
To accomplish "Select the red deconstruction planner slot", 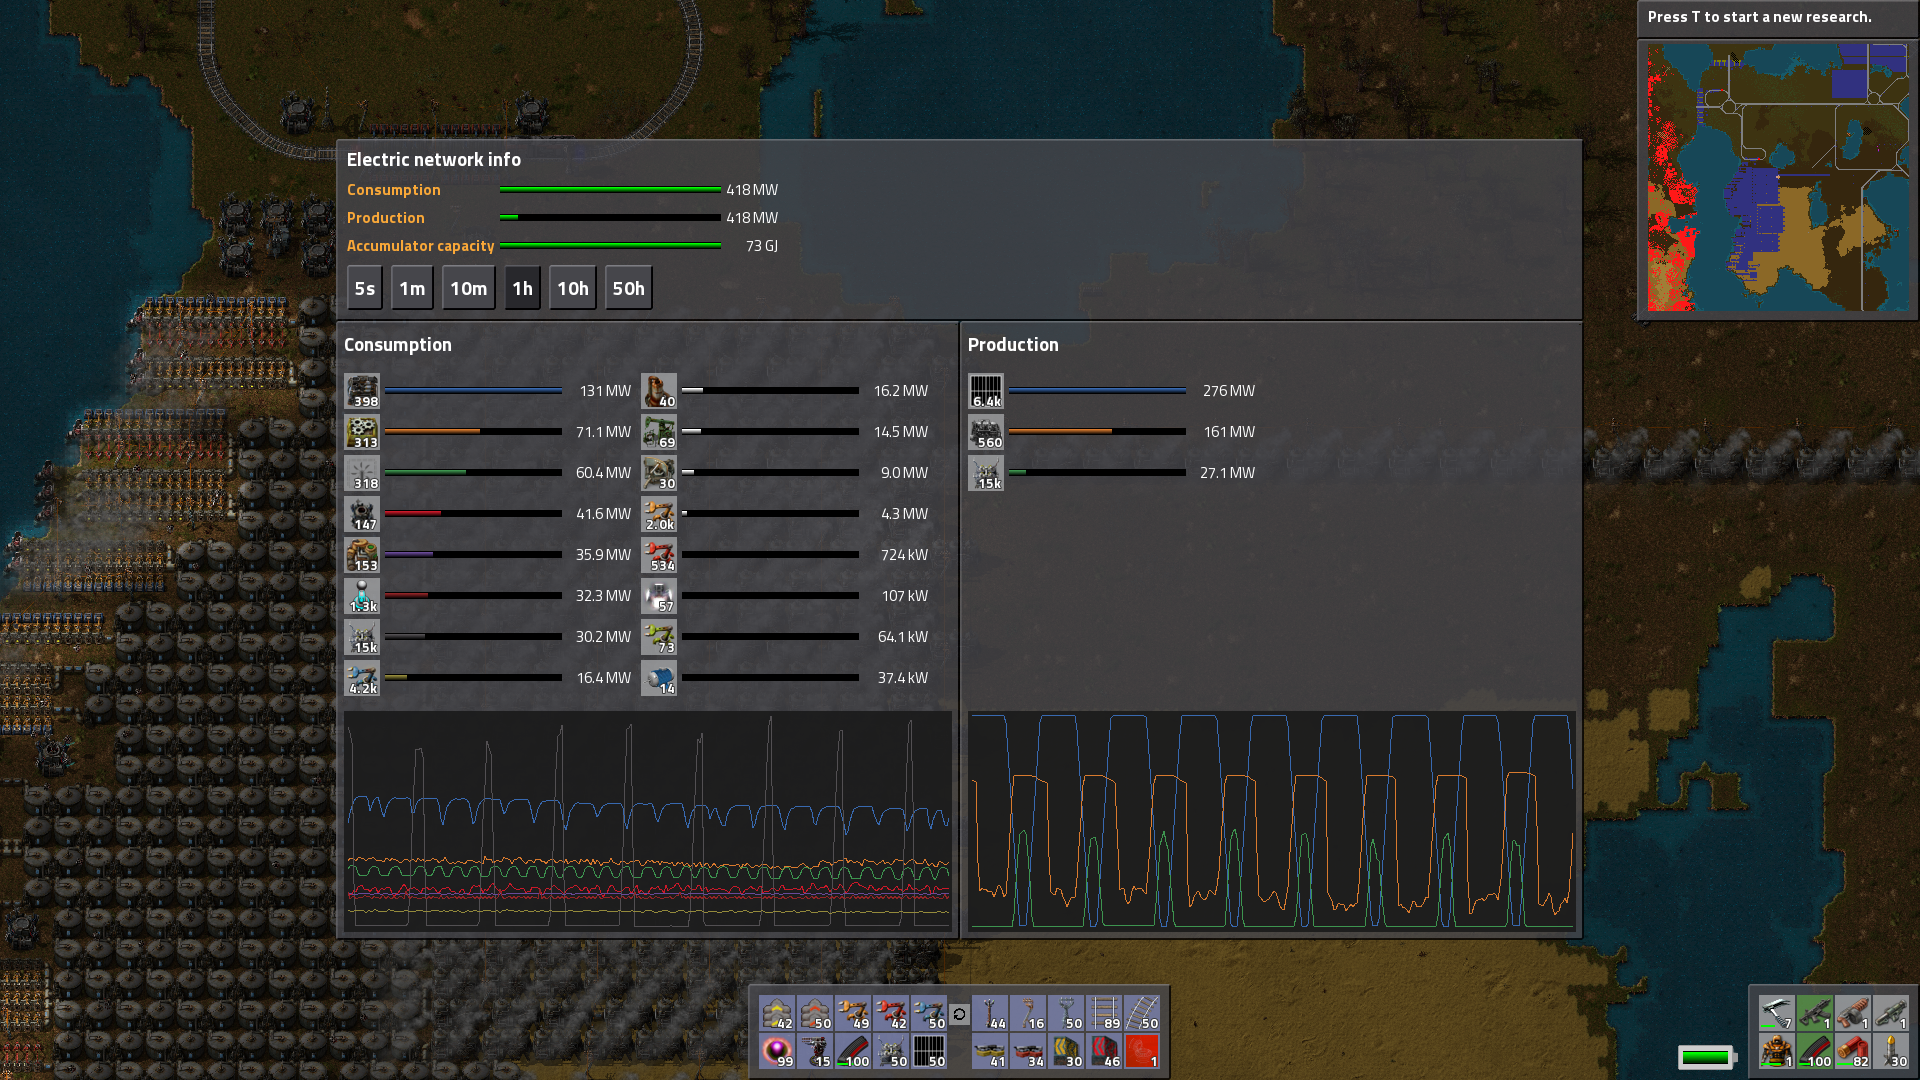I will [x=1142, y=1051].
